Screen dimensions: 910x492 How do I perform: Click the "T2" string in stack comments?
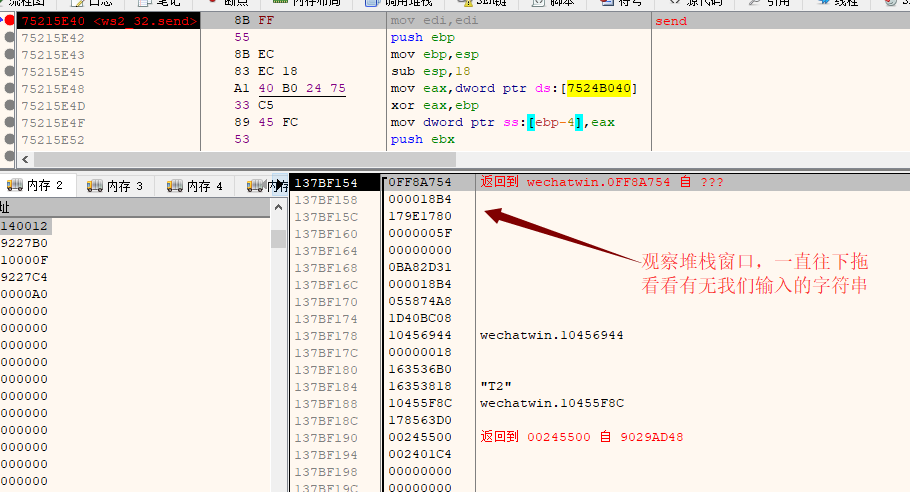pos(496,386)
